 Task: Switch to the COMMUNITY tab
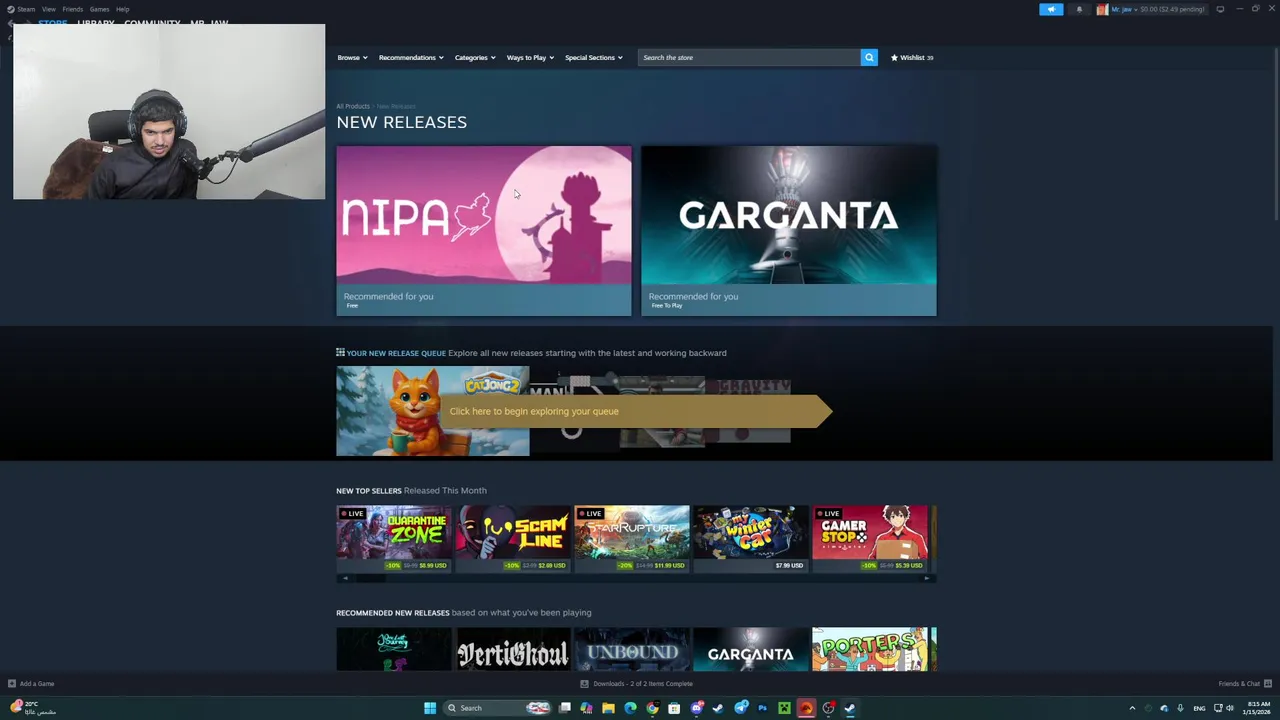pos(152,22)
